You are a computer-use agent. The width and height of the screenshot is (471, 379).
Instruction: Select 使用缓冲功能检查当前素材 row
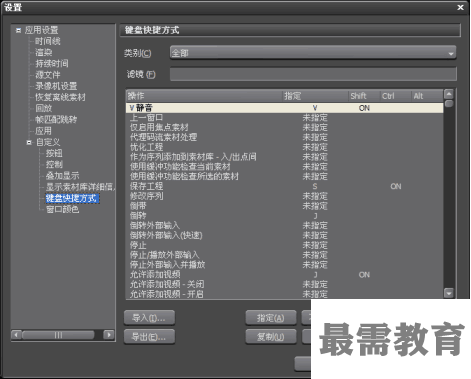pyautogui.click(x=285, y=167)
